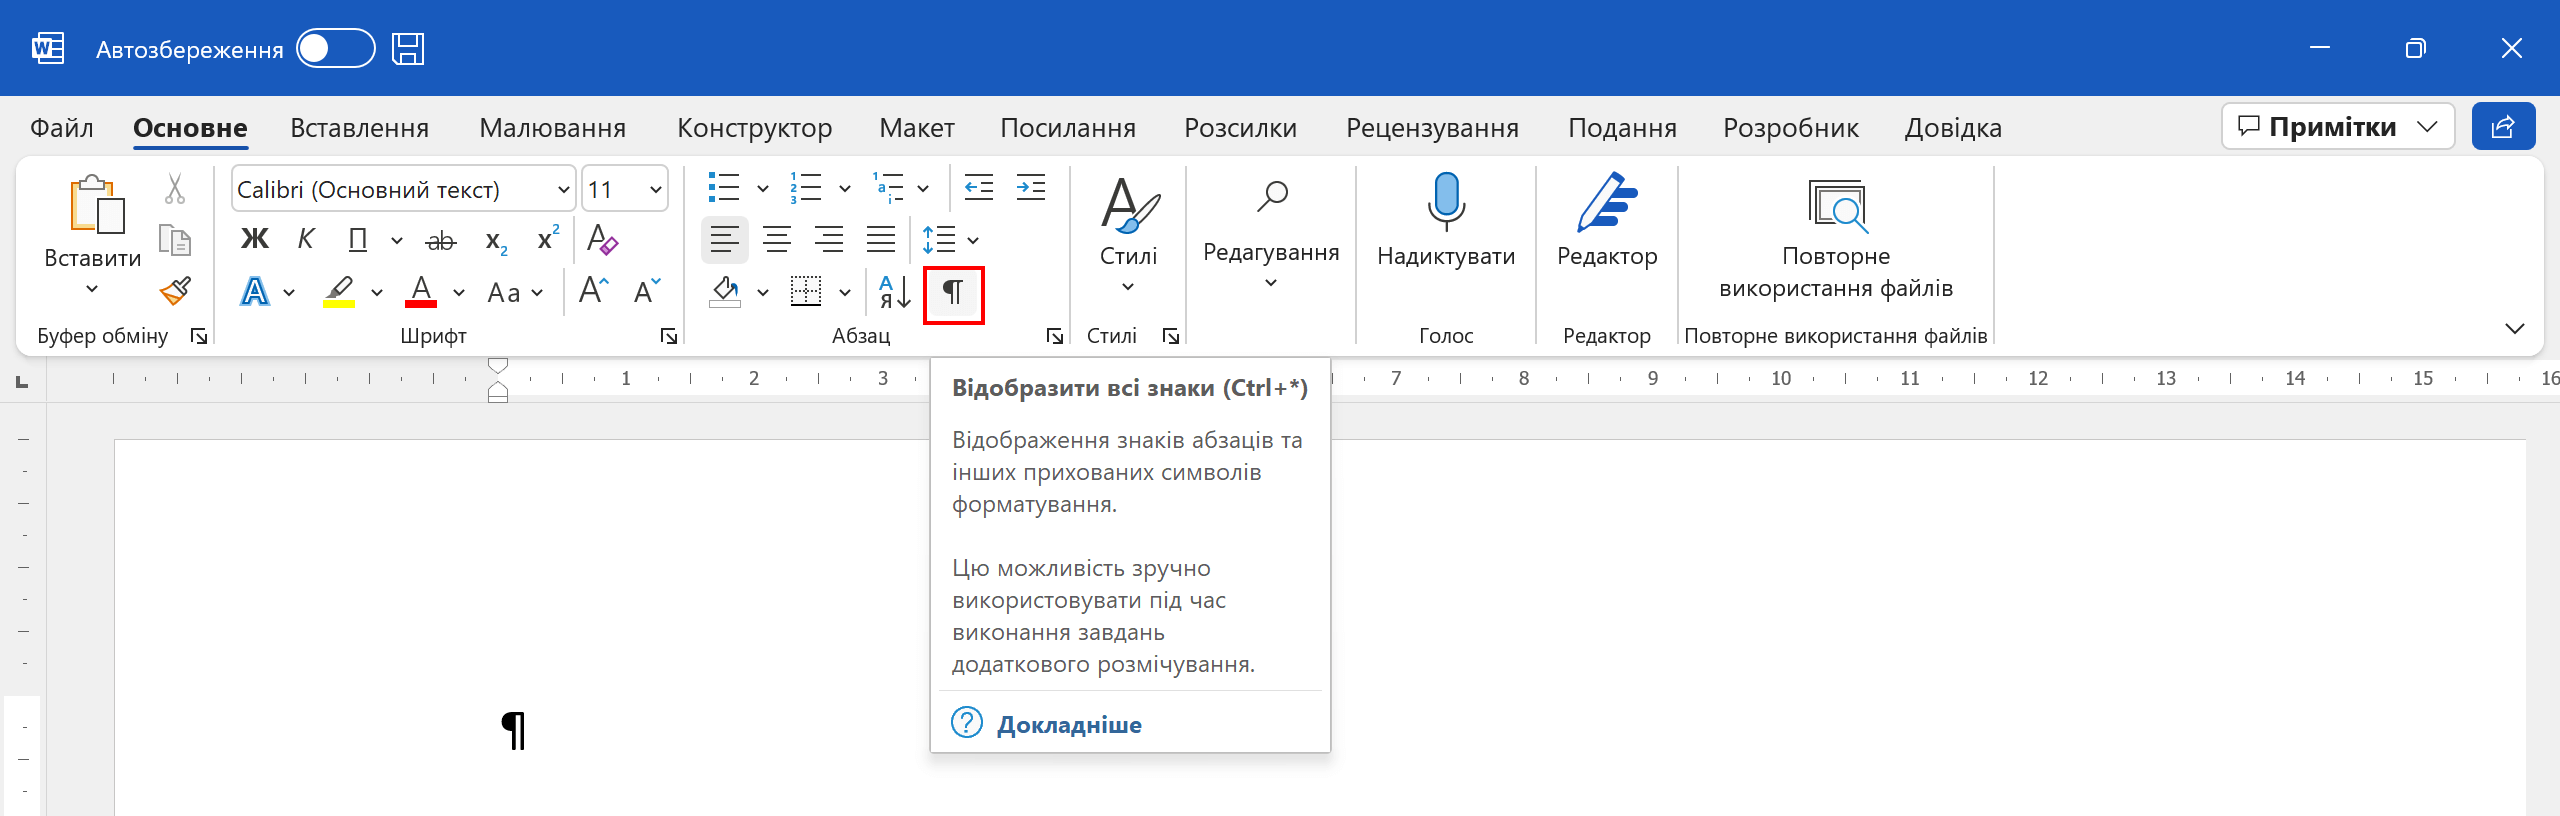Open the Конструктор tab

point(754,128)
